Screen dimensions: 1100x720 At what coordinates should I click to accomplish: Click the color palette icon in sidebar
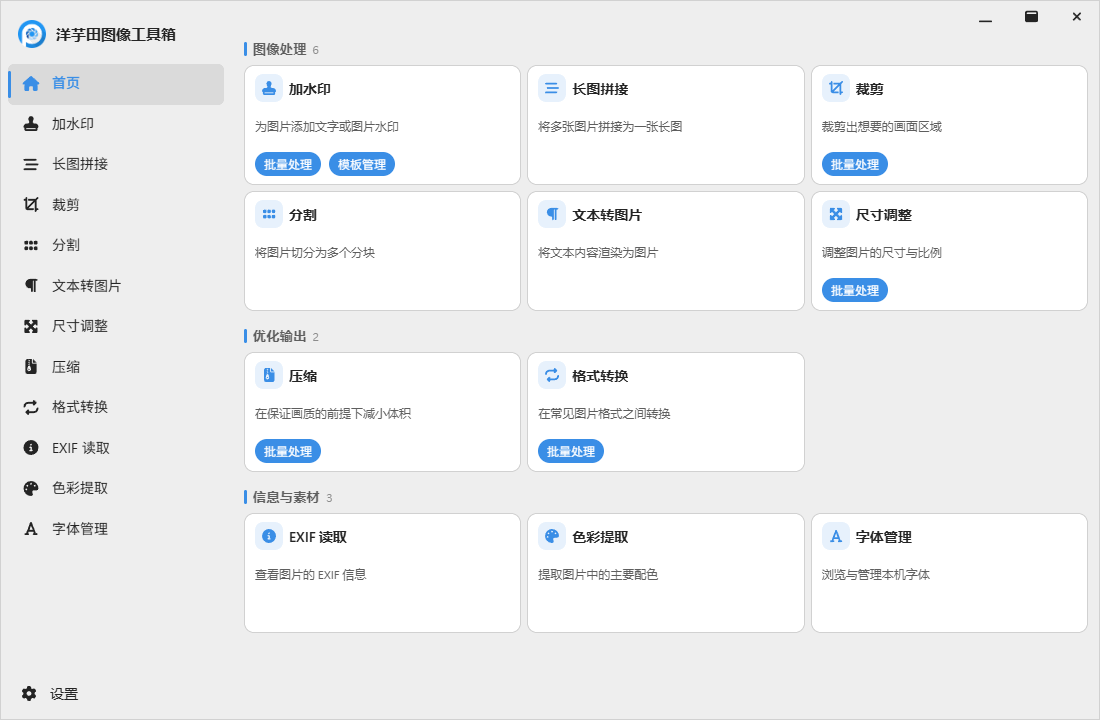[x=31, y=488]
